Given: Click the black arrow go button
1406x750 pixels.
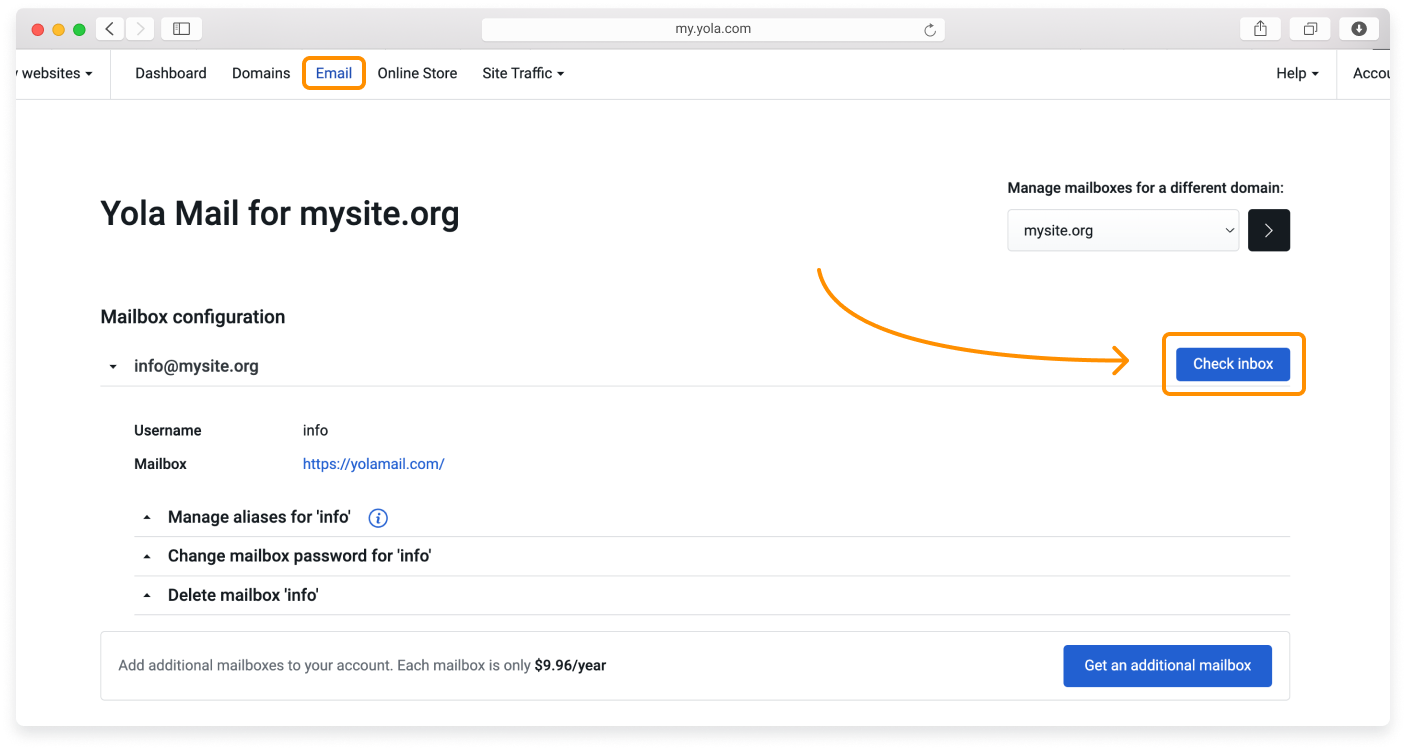Looking at the screenshot, I should [x=1268, y=230].
